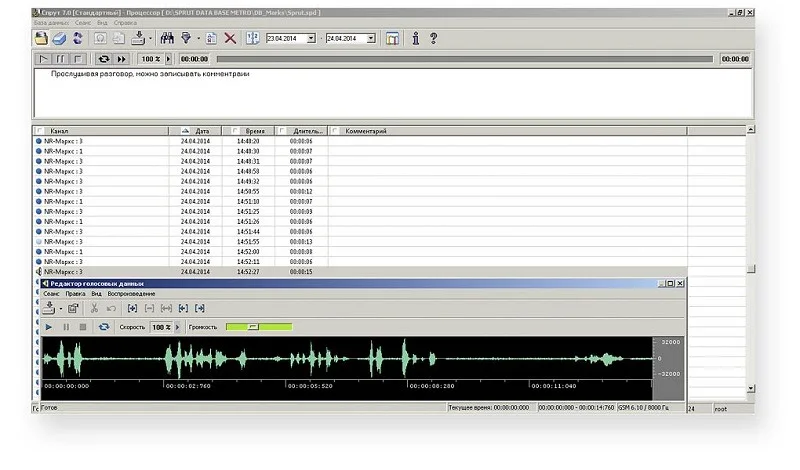Open the Справка menu in main window
Viewport: 800px width, 470px height.
tap(125, 21)
